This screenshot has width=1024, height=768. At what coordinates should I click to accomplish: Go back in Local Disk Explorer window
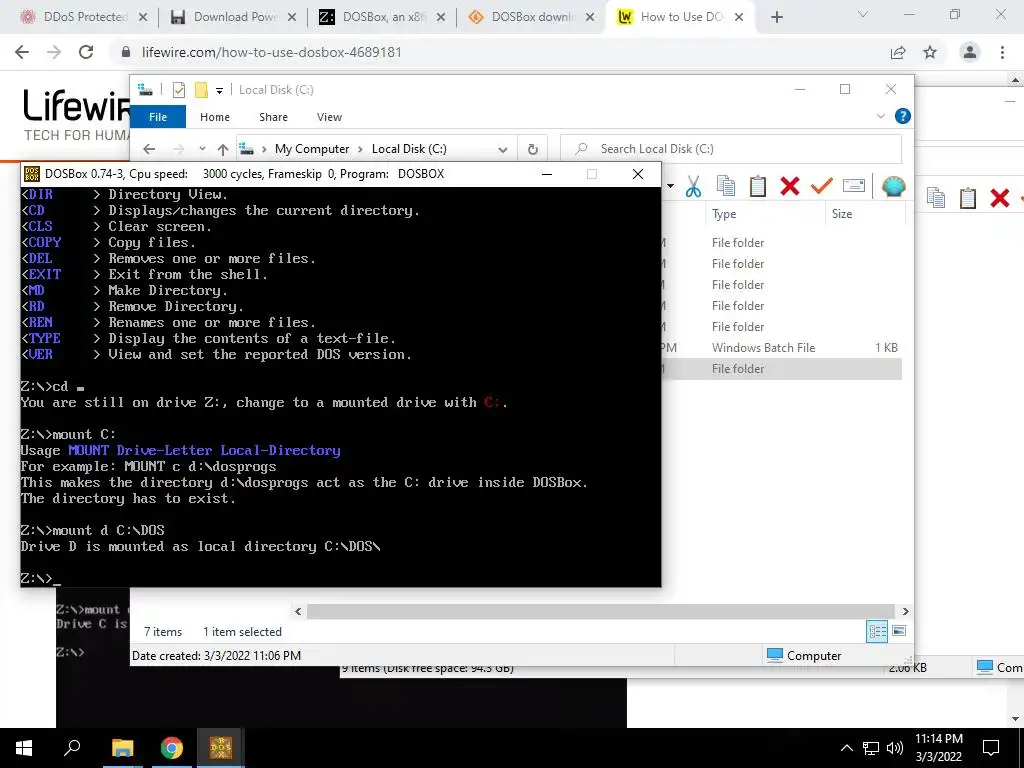149,149
